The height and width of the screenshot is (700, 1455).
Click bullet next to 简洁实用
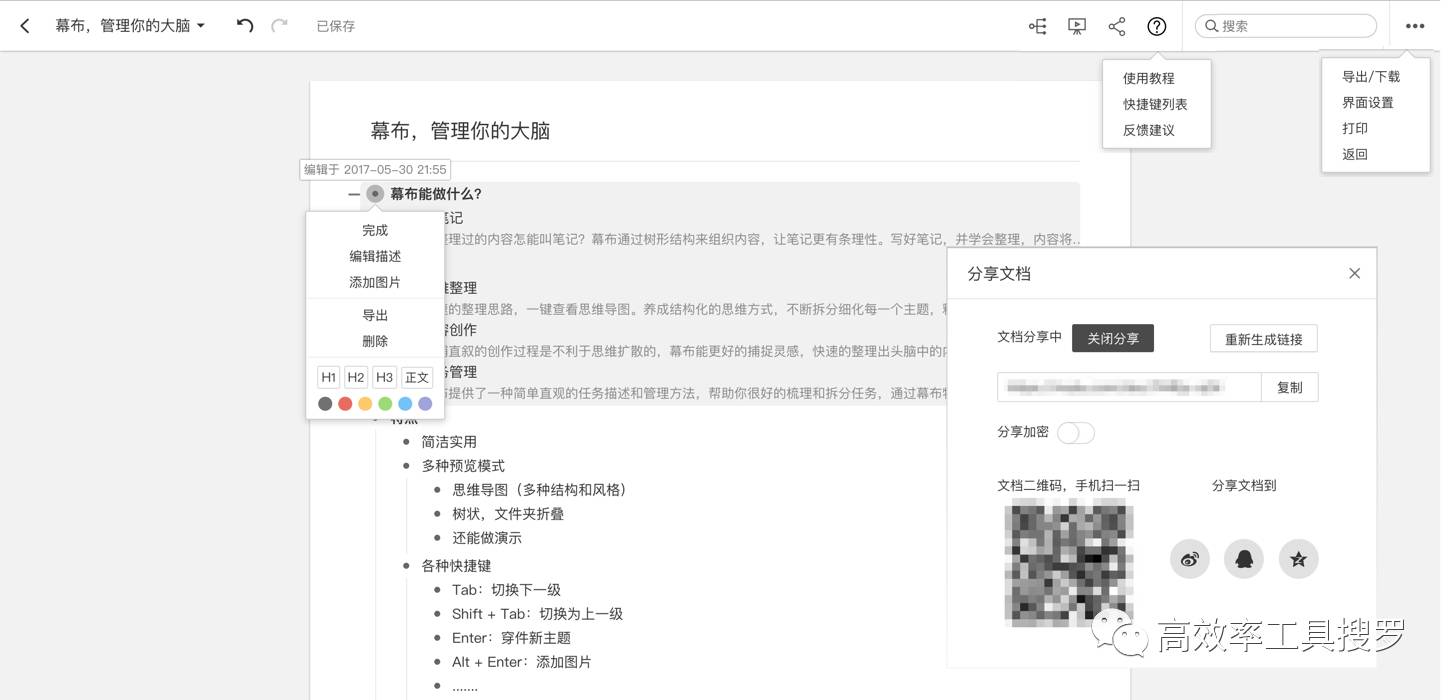coord(406,441)
